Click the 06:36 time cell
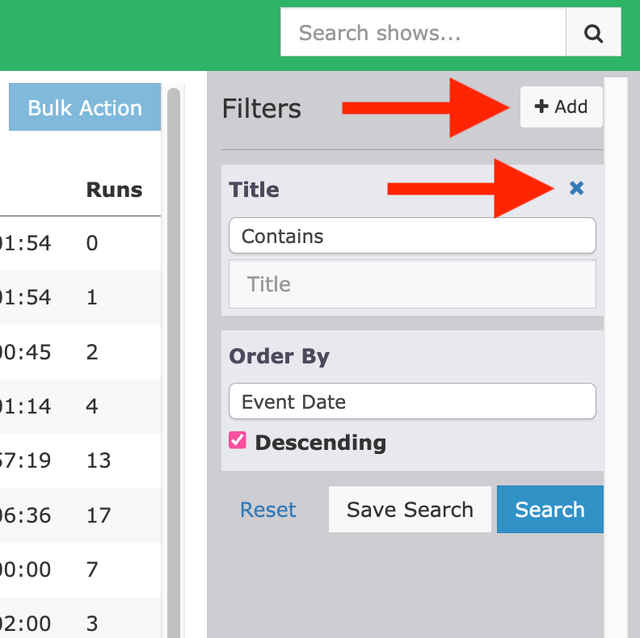This screenshot has width=640, height=638. pyautogui.click(x=25, y=515)
